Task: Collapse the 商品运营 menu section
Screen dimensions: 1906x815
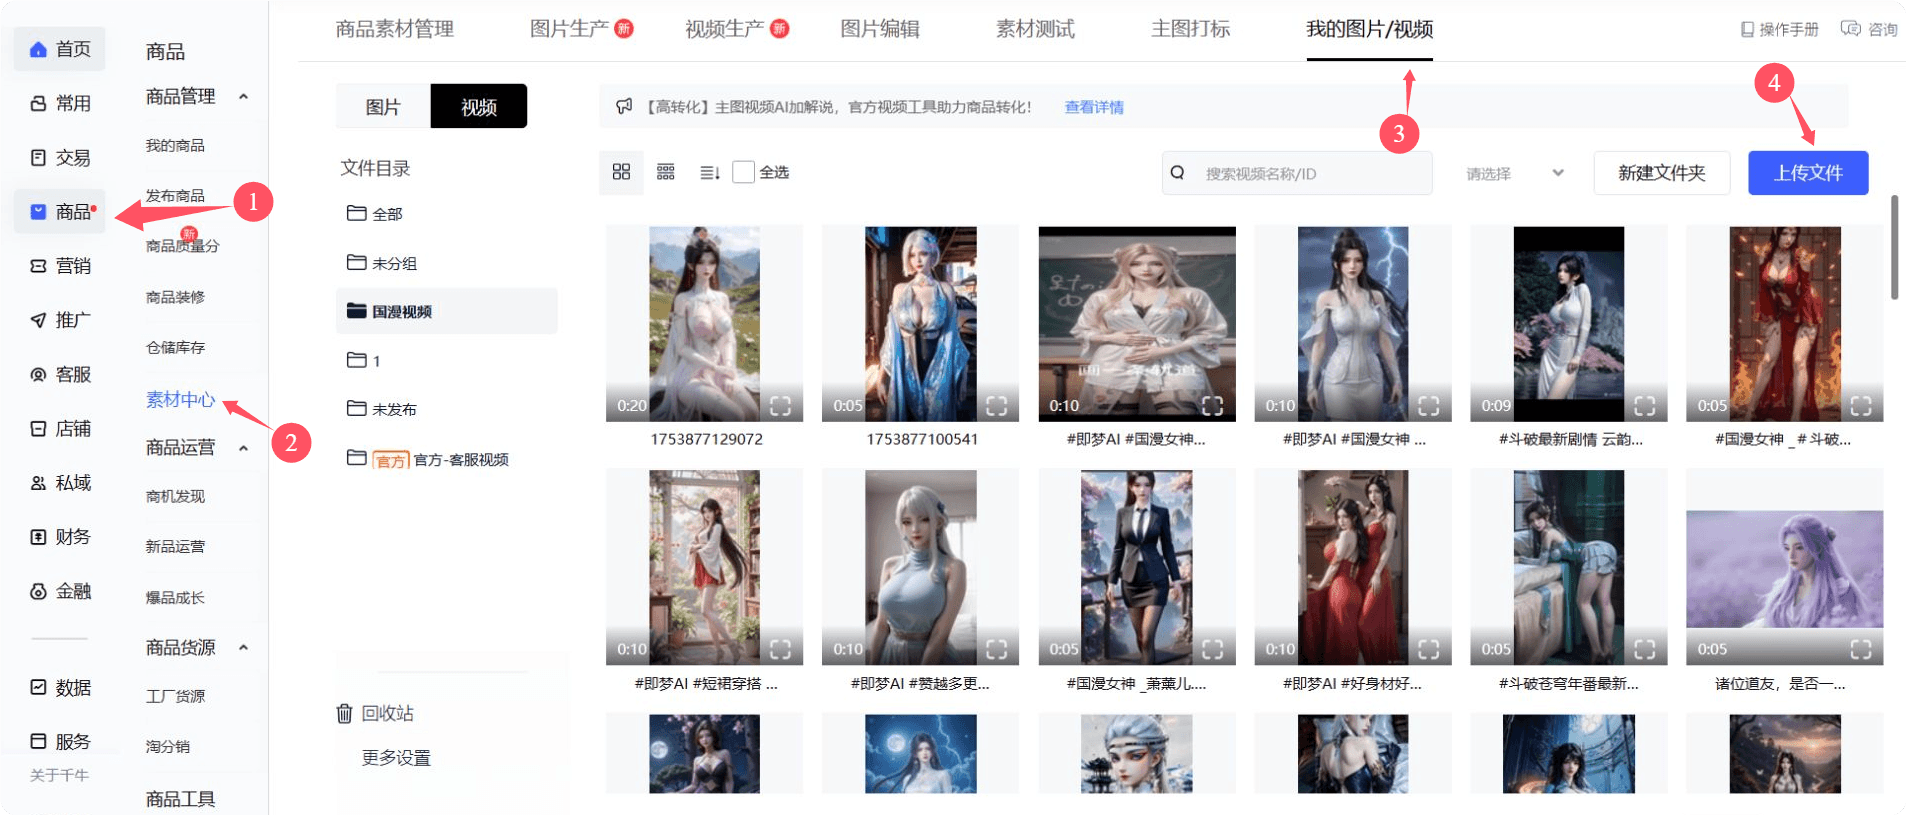Action: coord(243,448)
